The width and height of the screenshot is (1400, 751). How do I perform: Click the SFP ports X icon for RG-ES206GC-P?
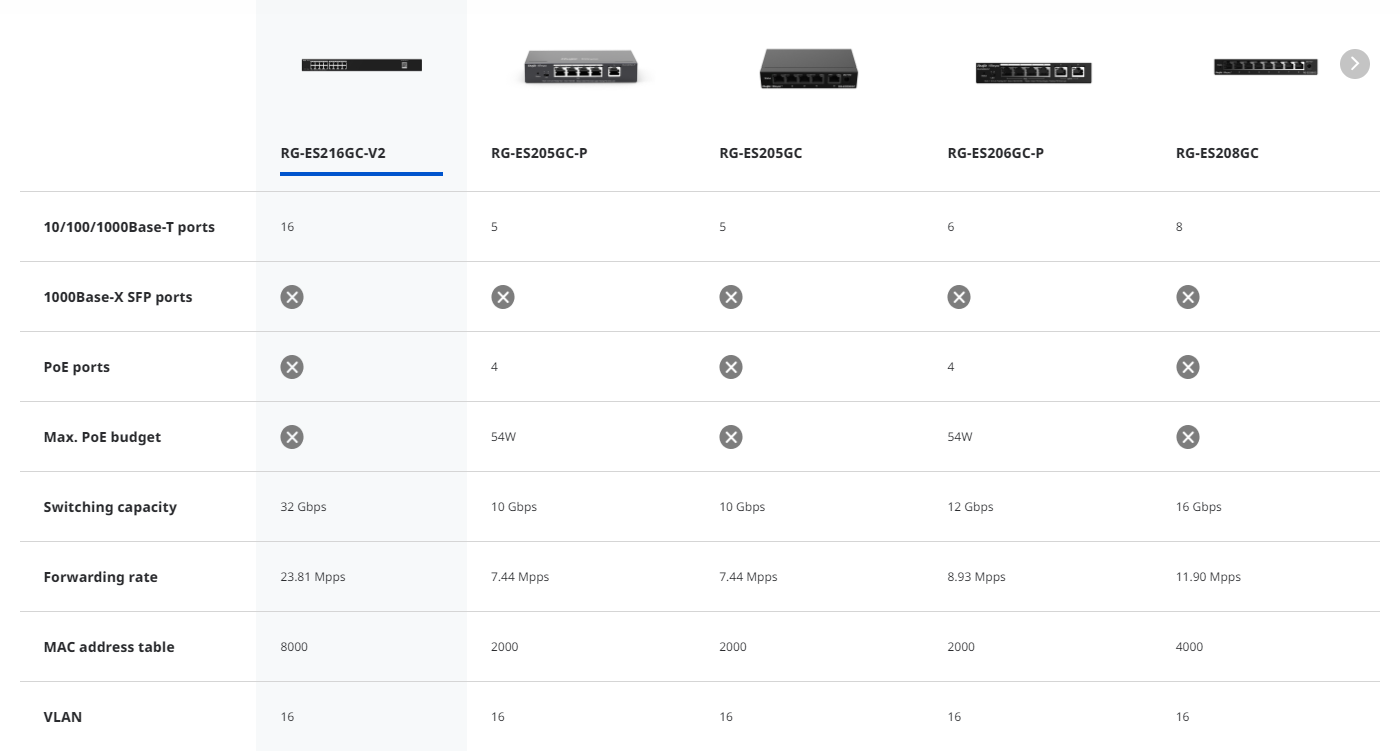tap(958, 297)
